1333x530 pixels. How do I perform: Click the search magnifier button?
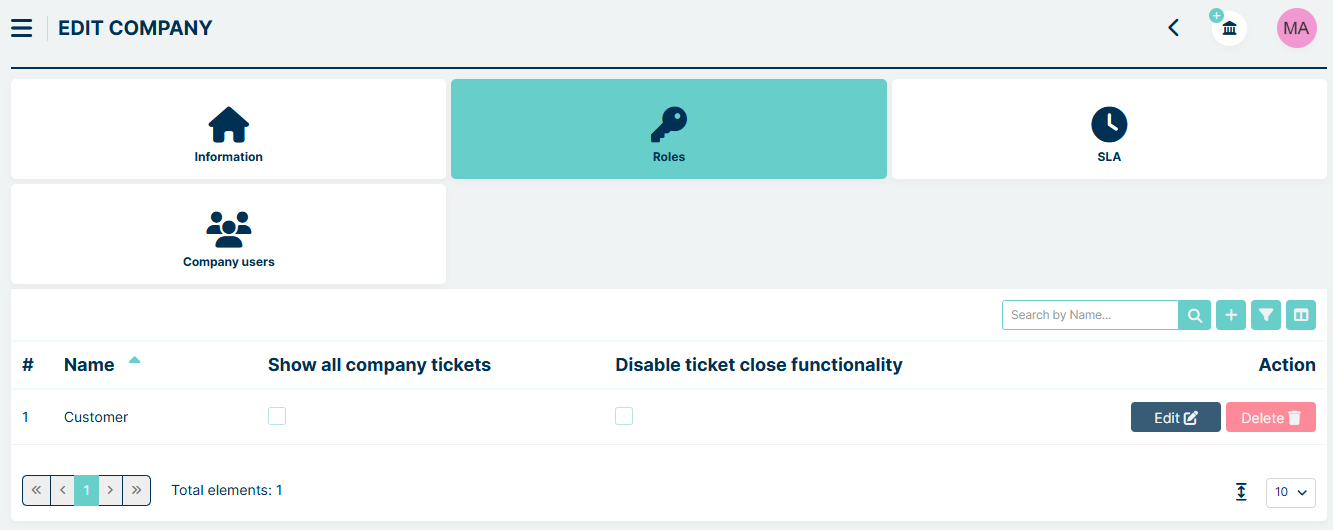coord(1195,315)
